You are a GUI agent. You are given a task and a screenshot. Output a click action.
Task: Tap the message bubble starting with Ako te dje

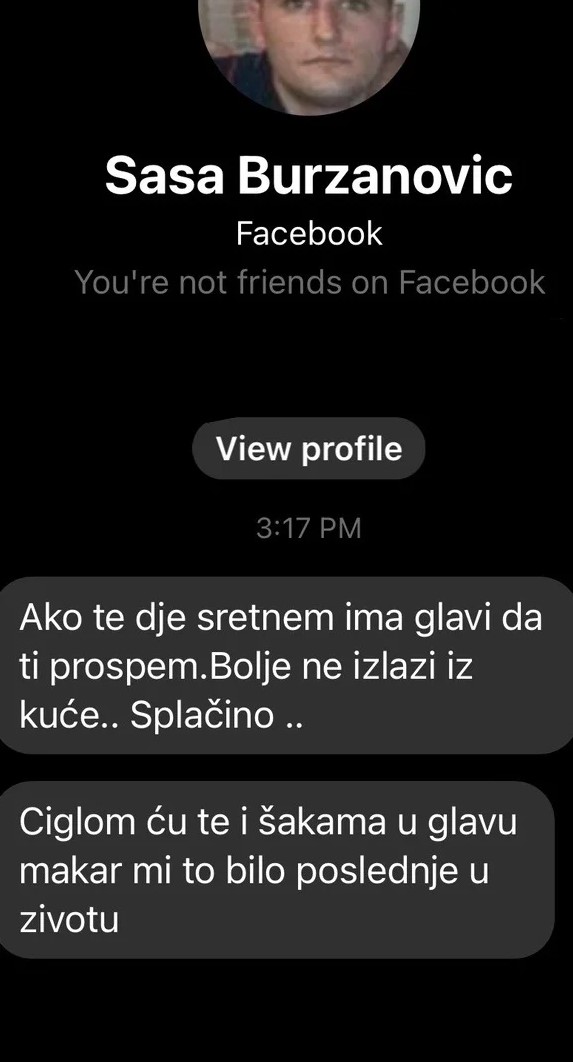pyautogui.click(x=286, y=665)
